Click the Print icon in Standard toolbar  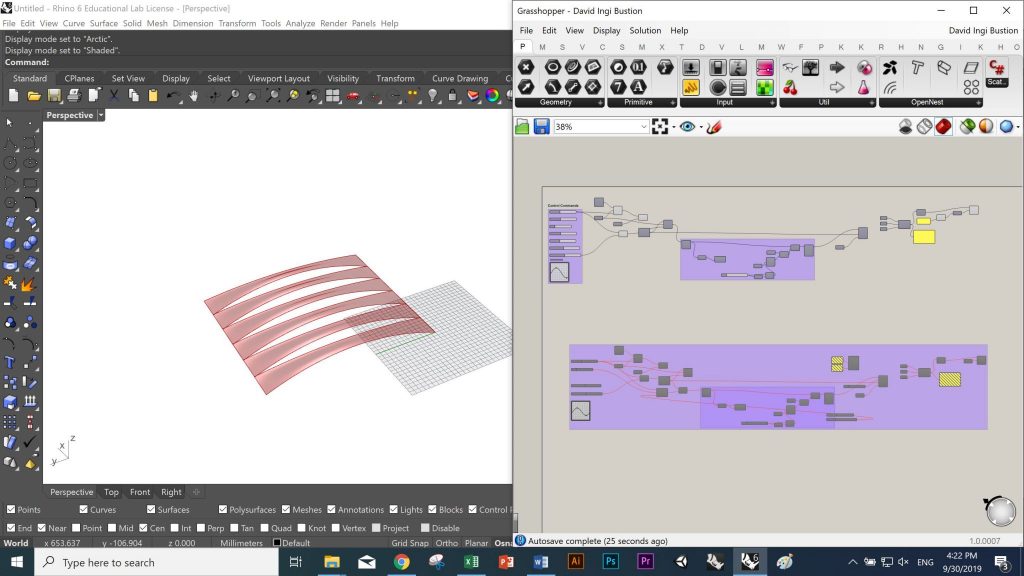[x=73, y=96]
